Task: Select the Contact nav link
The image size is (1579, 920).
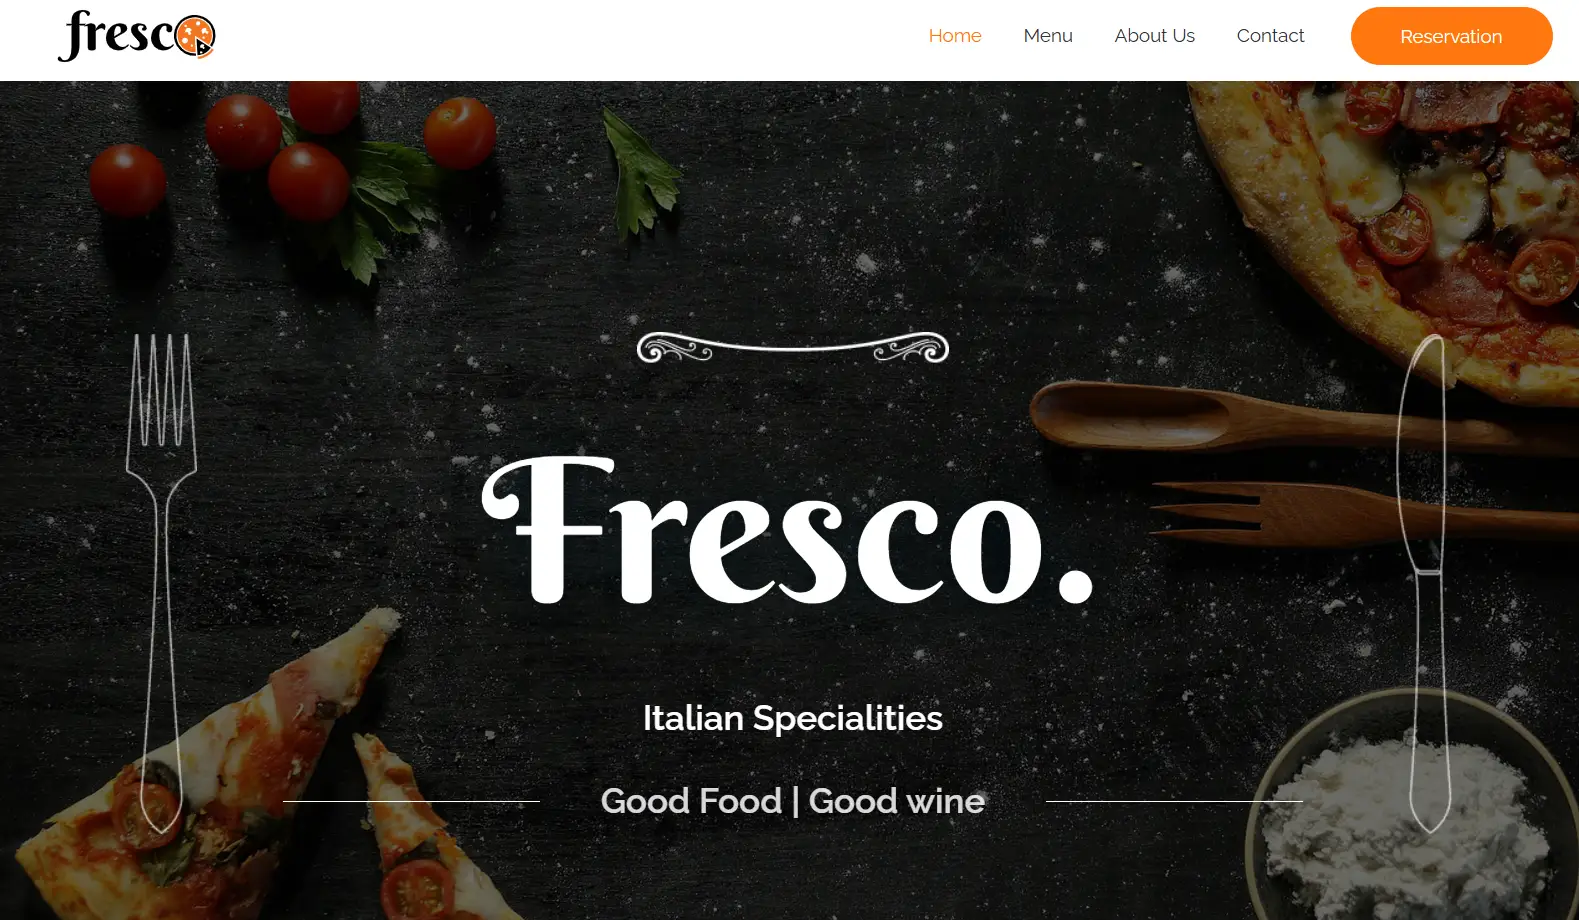Action: click(x=1270, y=36)
